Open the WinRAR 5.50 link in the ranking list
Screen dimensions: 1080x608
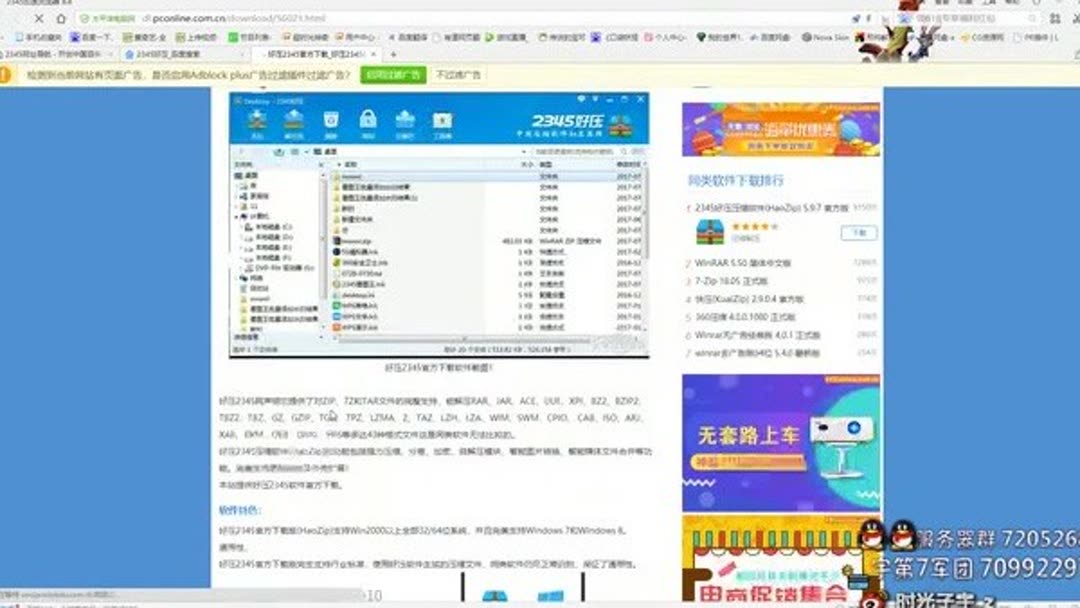(x=742, y=263)
